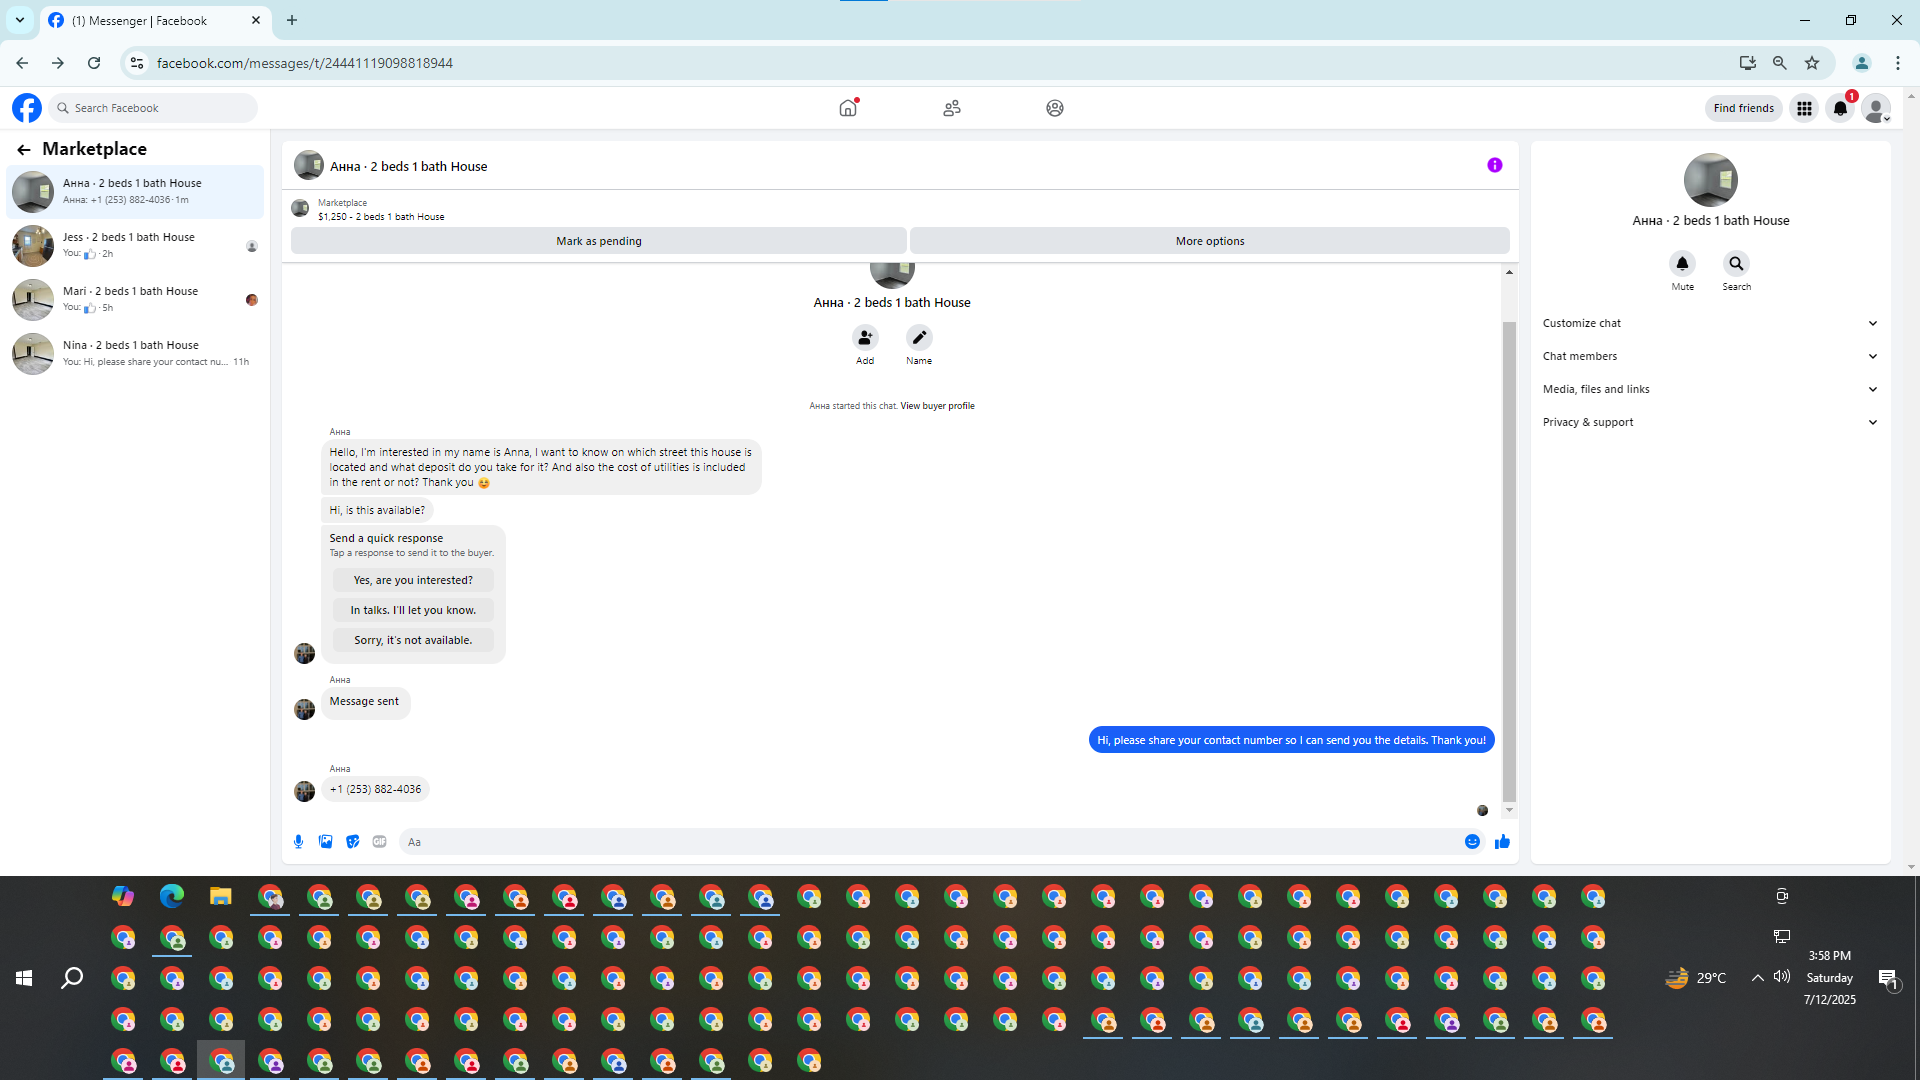Open notifications bell in top bar

pos(1840,108)
